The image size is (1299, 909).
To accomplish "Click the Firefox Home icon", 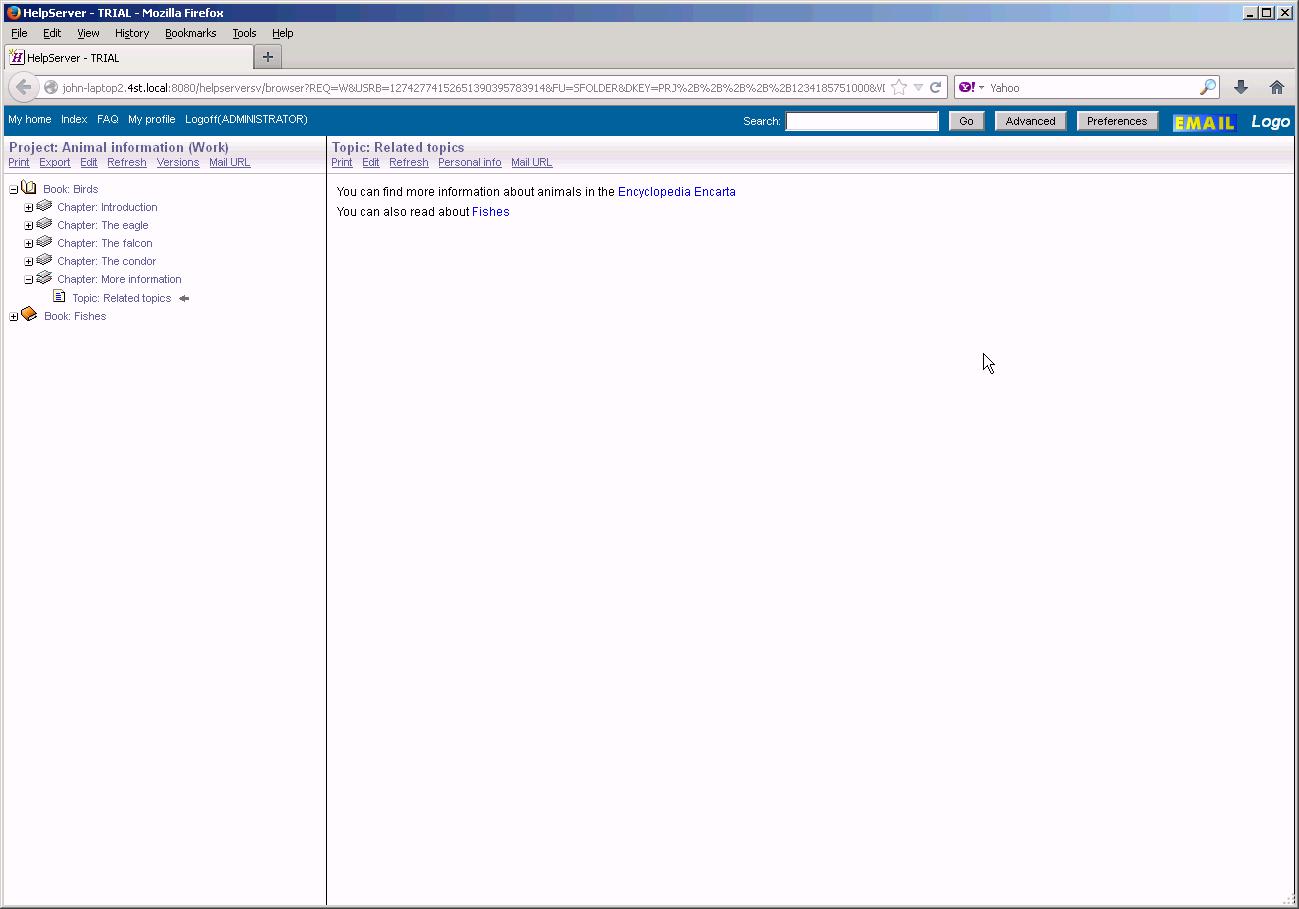I will tap(1277, 87).
